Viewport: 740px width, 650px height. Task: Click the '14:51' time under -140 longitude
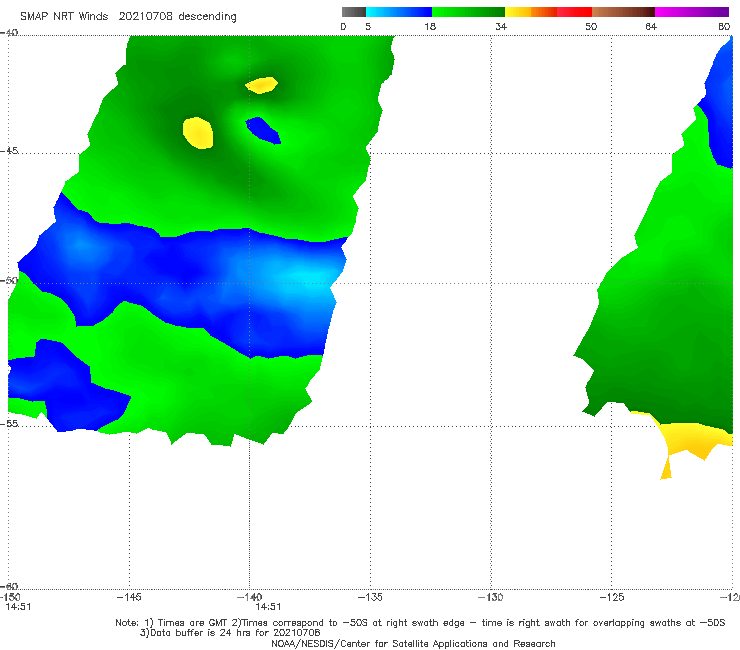pyautogui.click(x=268, y=607)
